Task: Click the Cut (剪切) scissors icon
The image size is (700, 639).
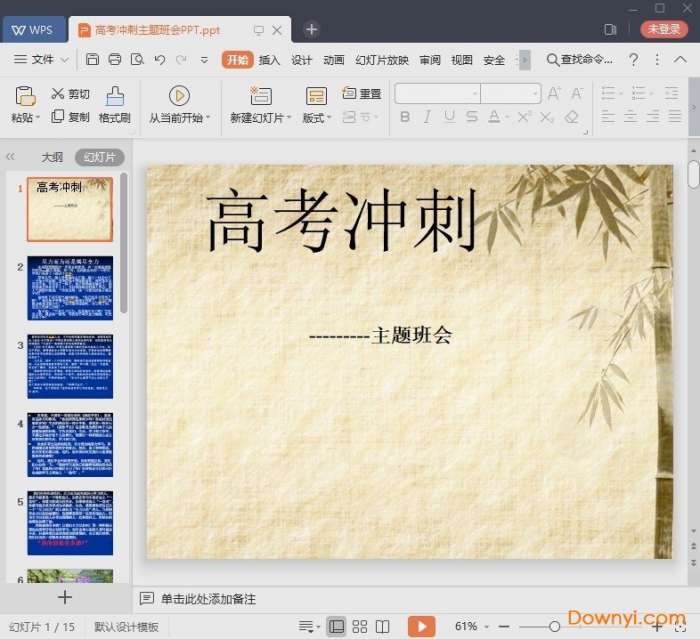Action: point(57,94)
